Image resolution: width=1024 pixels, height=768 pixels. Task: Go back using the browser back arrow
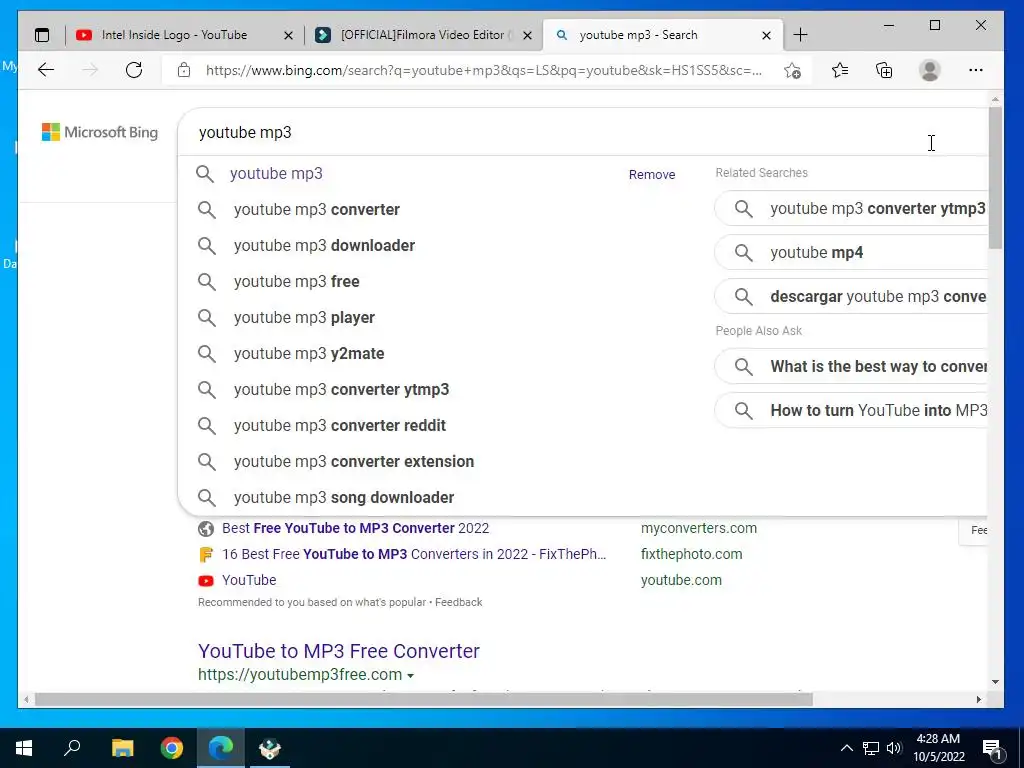[x=46, y=70]
